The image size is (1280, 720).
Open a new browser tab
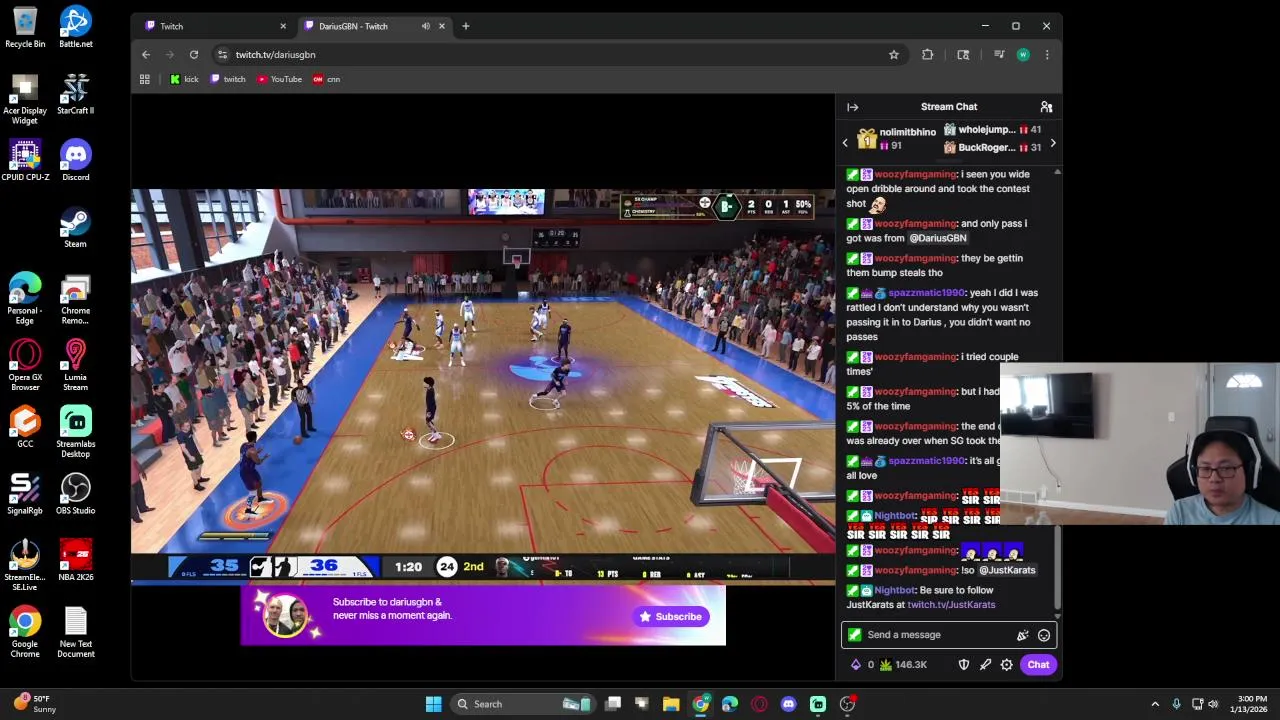[465, 26]
